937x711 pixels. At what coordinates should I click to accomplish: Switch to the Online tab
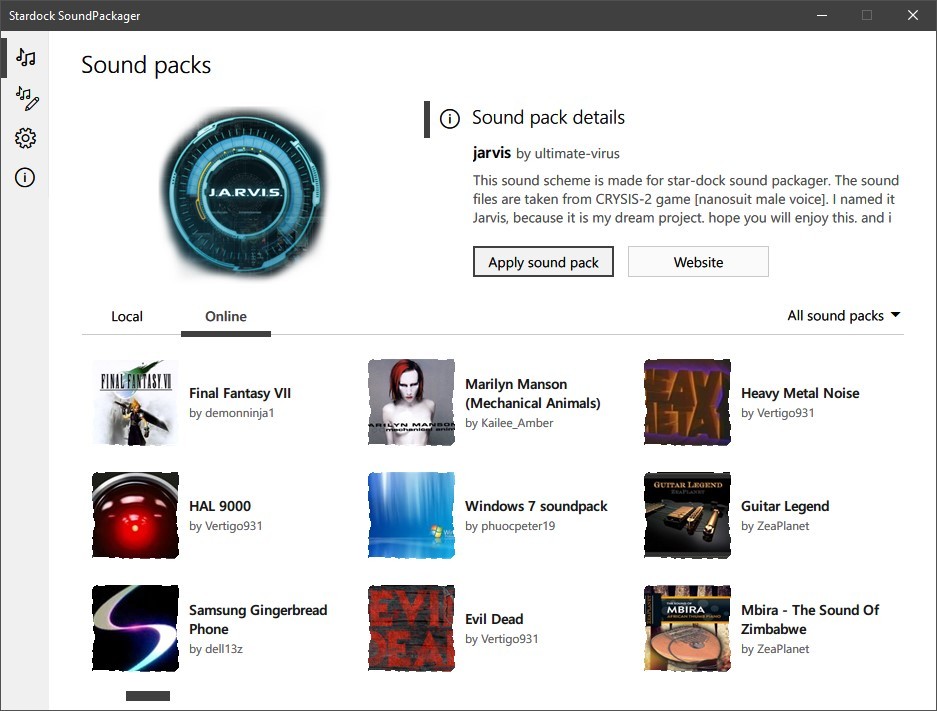pyautogui.click(x=225, y=316)
